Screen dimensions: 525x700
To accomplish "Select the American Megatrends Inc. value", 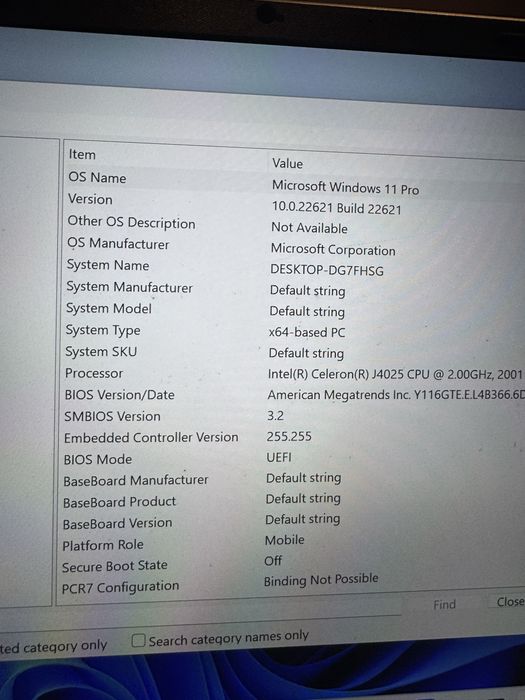I will 396,395.
